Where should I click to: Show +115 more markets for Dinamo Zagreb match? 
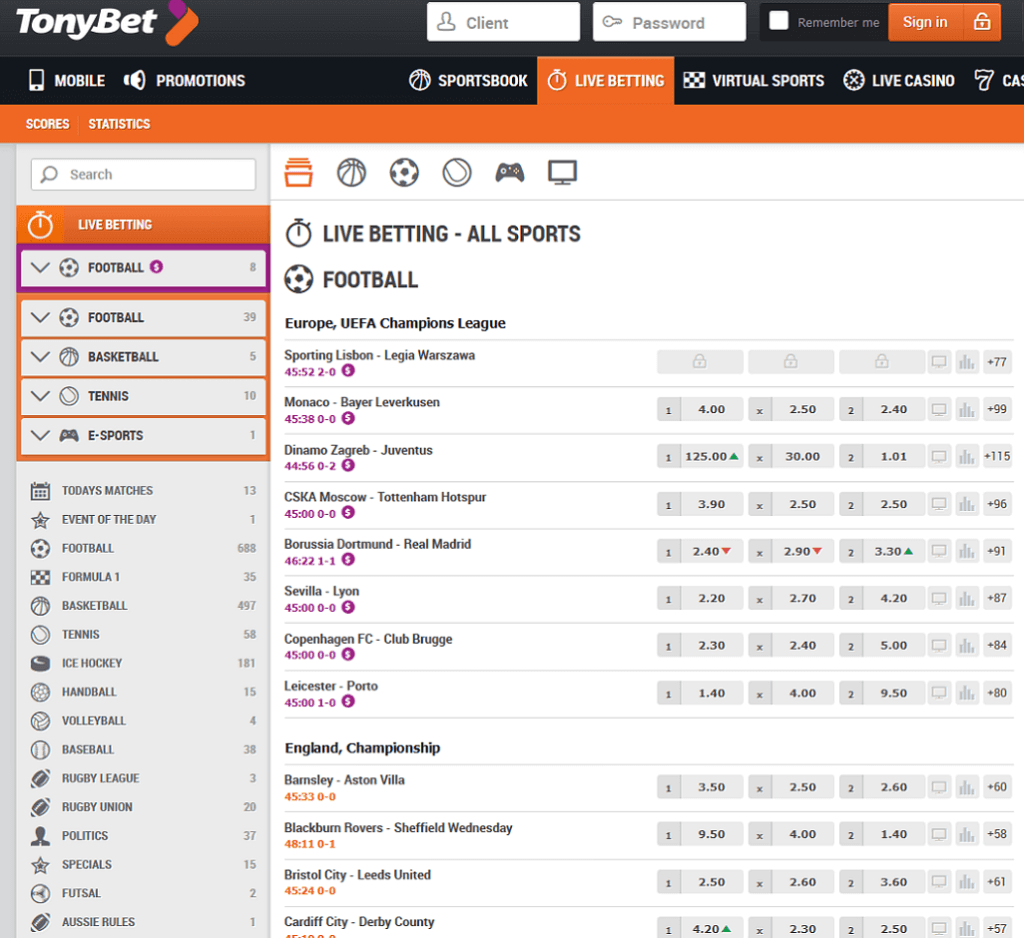[x=997, y=457]
